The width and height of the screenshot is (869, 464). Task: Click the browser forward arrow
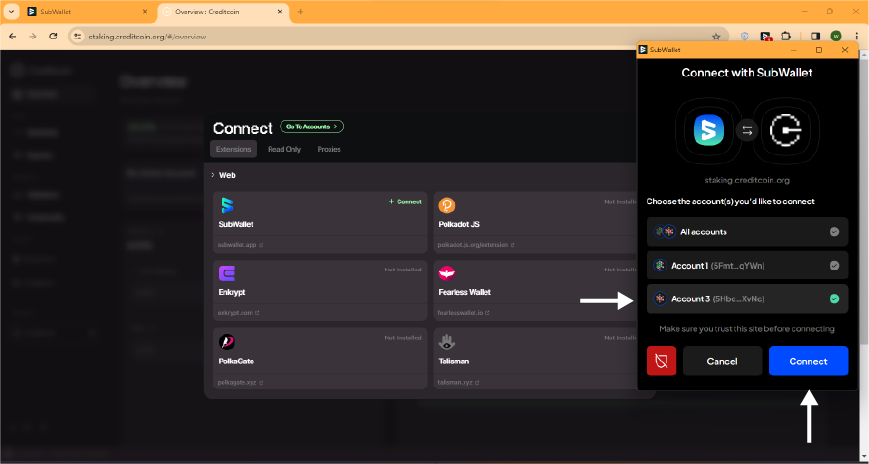pyautogui.click(x=33, y=36)
